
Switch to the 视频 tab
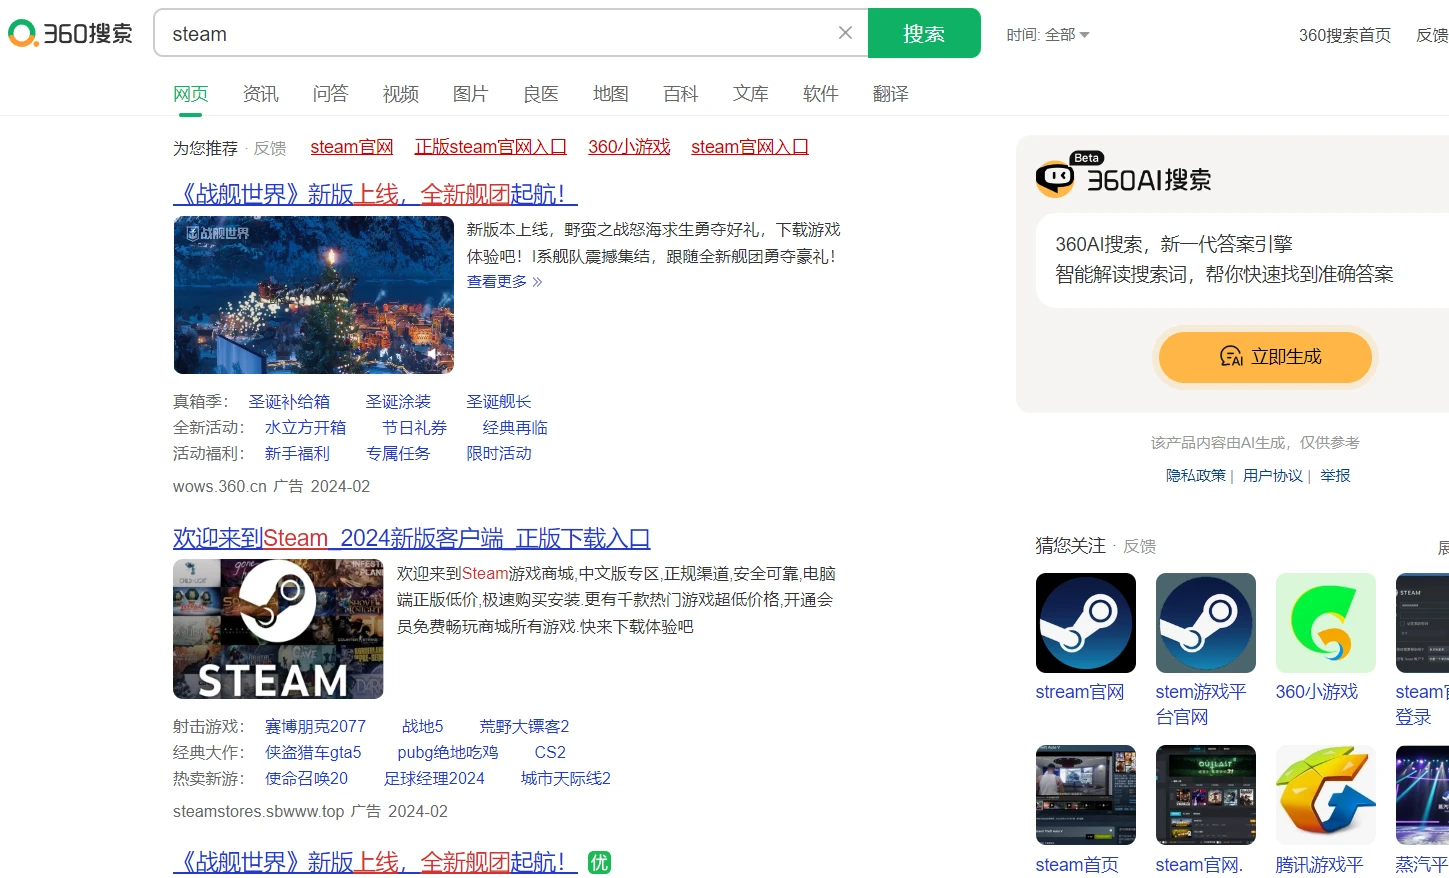pos(401,94)
